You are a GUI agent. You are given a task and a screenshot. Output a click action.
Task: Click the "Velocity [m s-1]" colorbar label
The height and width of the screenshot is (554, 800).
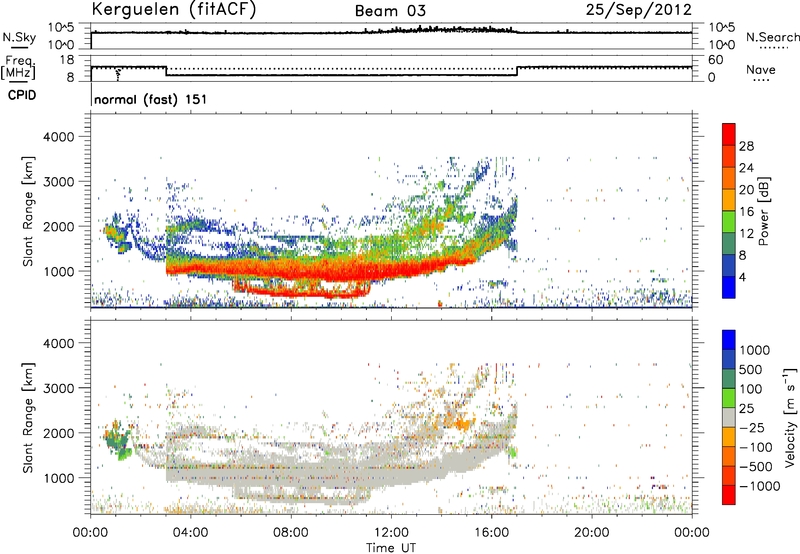tap(790, 417)
